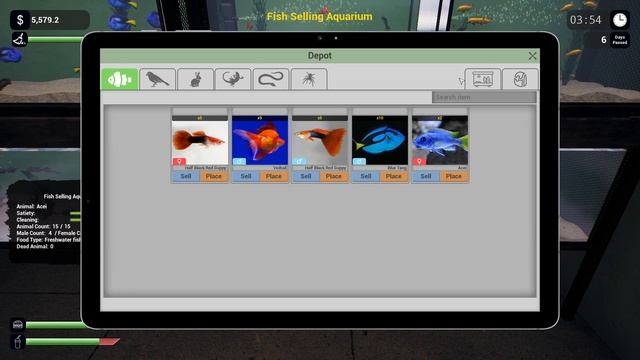Image resolution: width=640 pixels, height=360 pixels.
Task: Click the Fish Selling Aquarium heading
Action: (320, 17)
